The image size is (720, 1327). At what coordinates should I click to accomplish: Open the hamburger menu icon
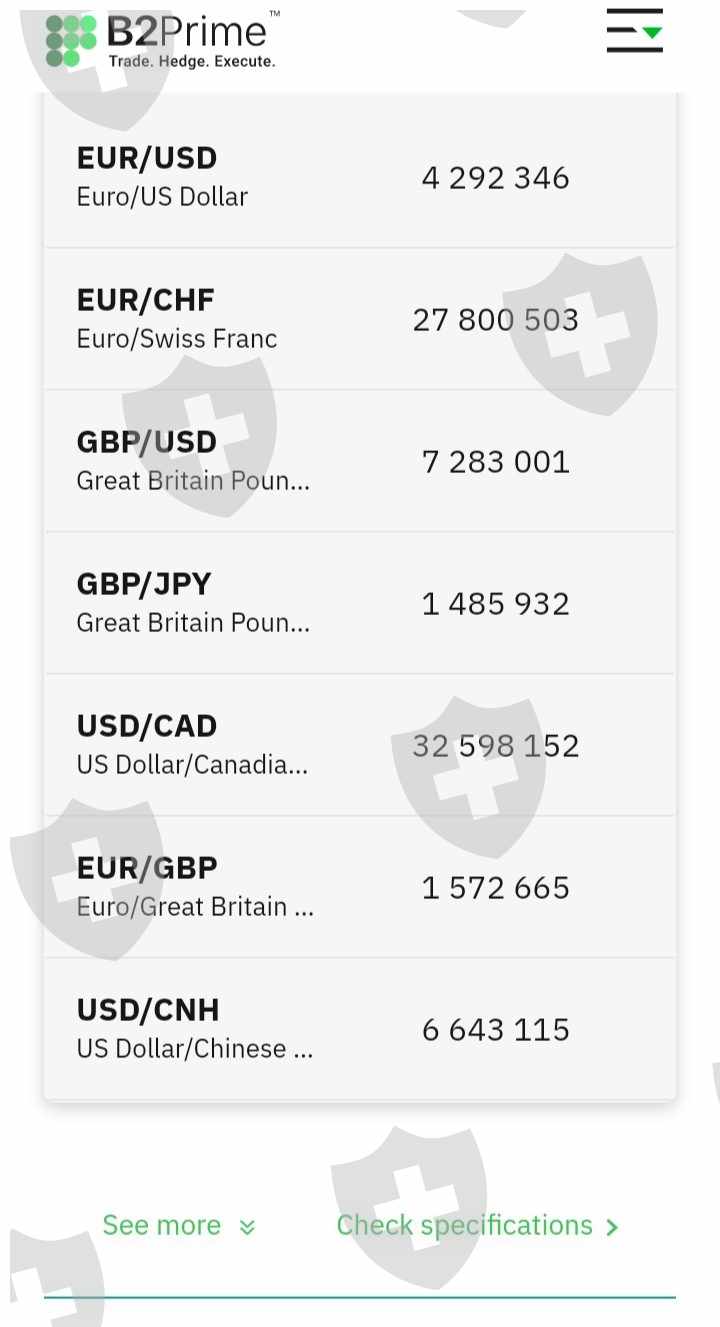click(x=634, y=31)
